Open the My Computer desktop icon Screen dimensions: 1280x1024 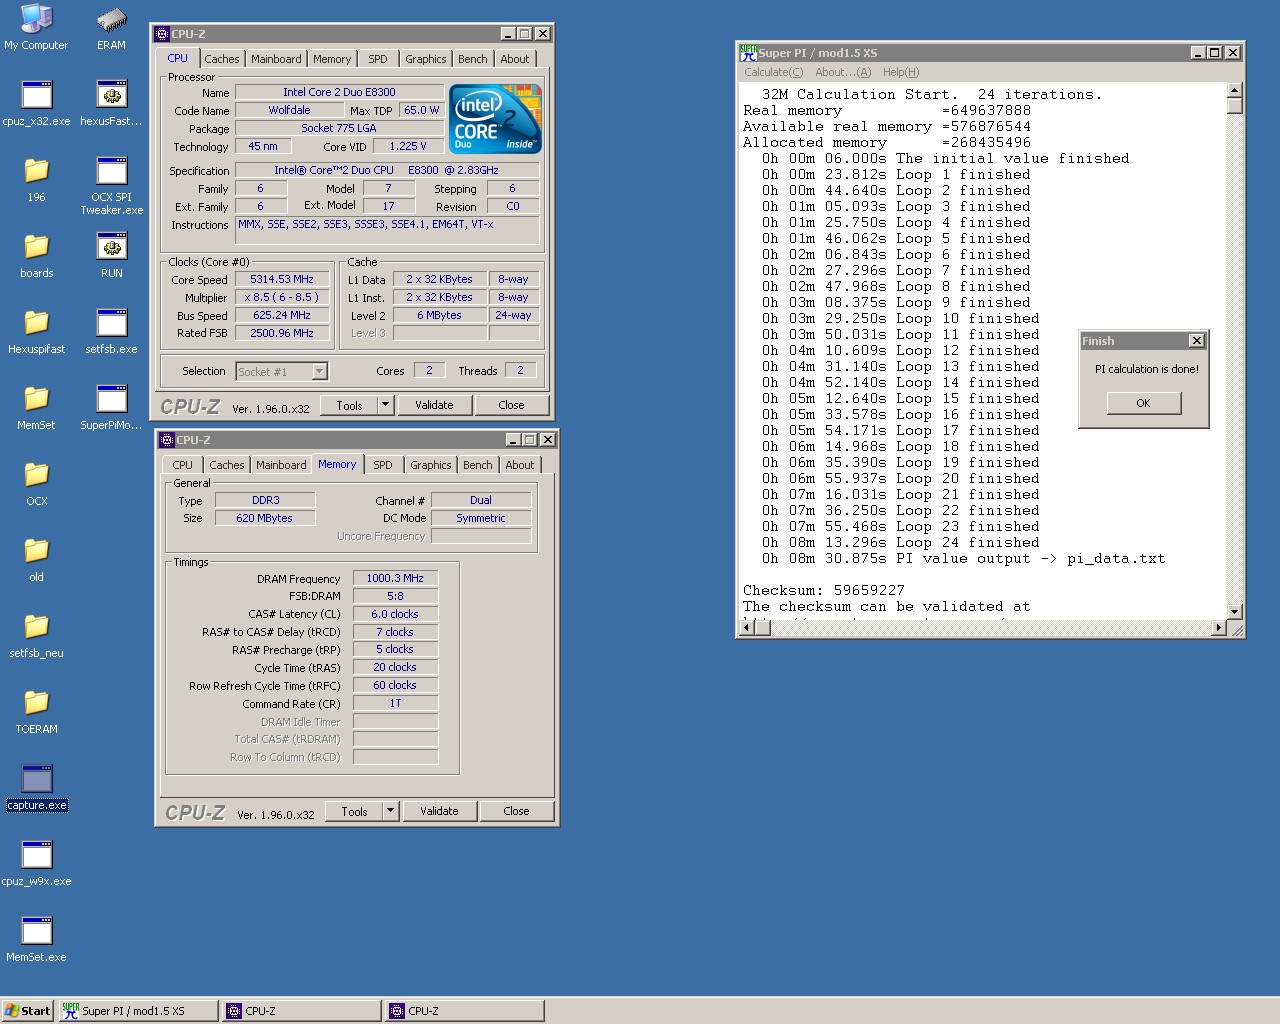point(36,28)
